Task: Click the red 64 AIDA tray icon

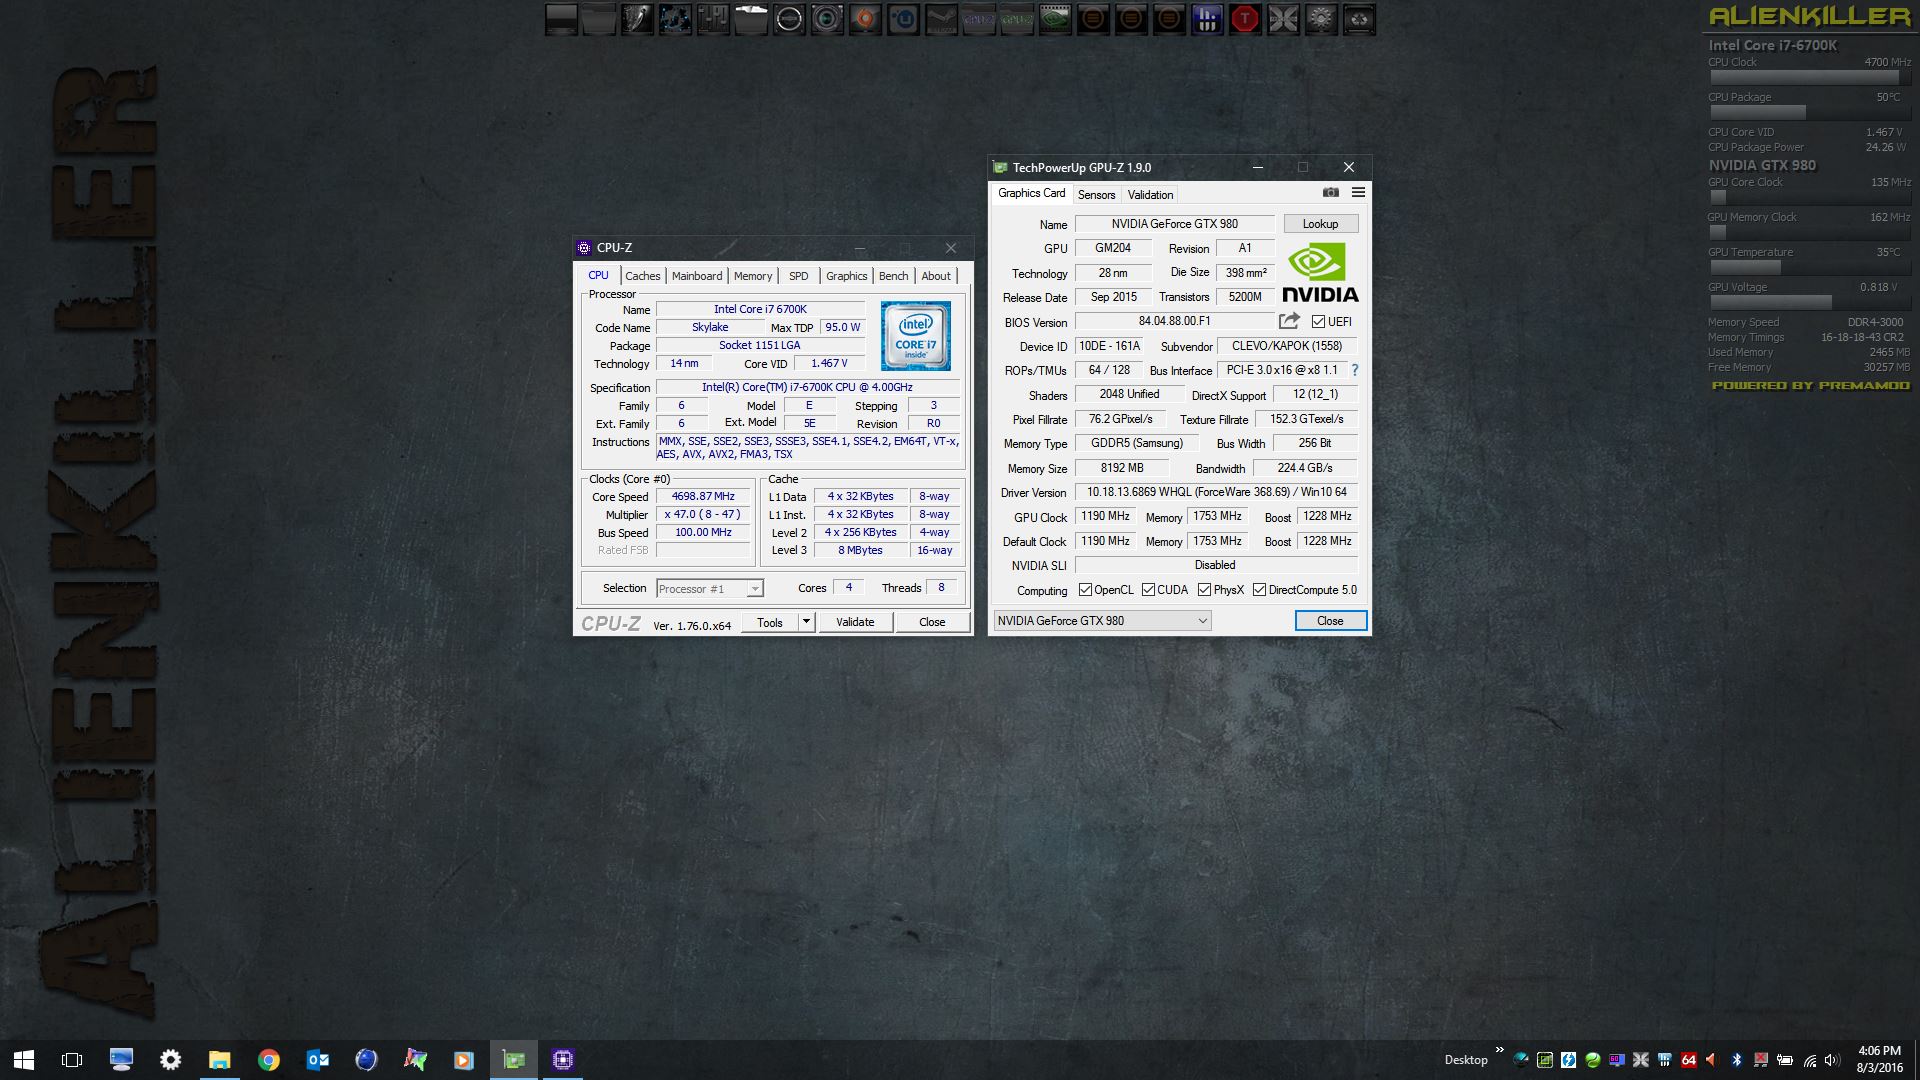Action: click(1689, 1060)
